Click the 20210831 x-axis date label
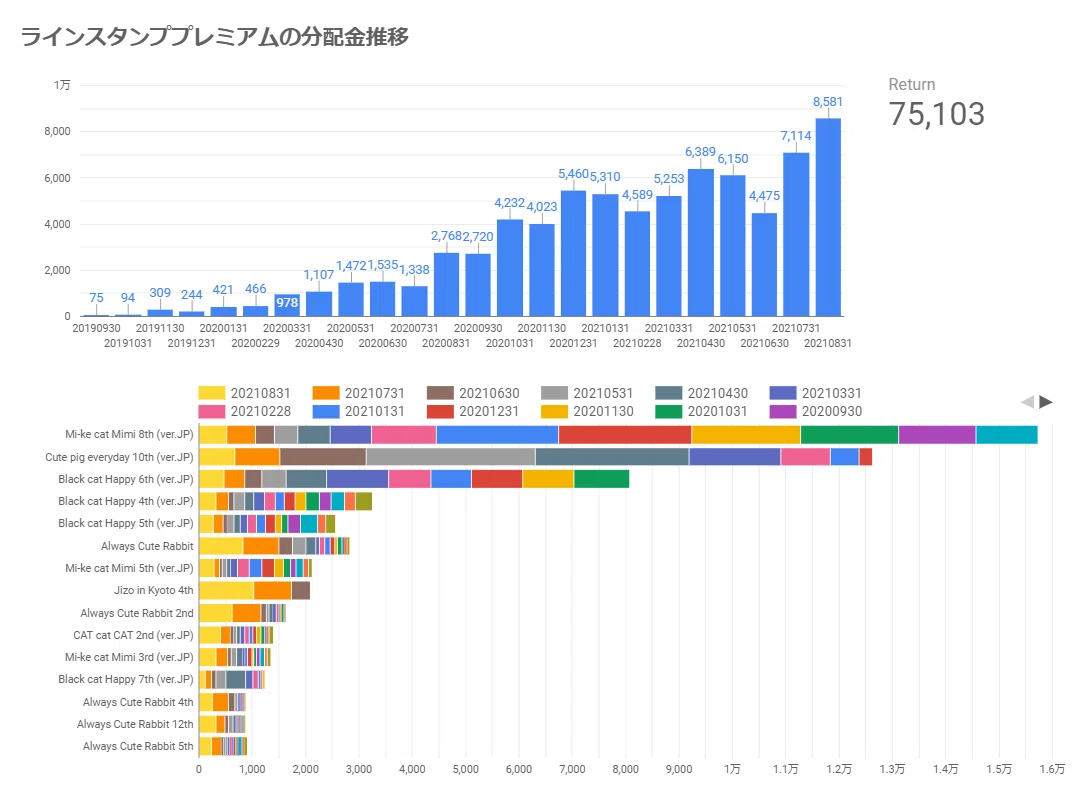This screenshot has width=1077, height=807. click(828, 343)
